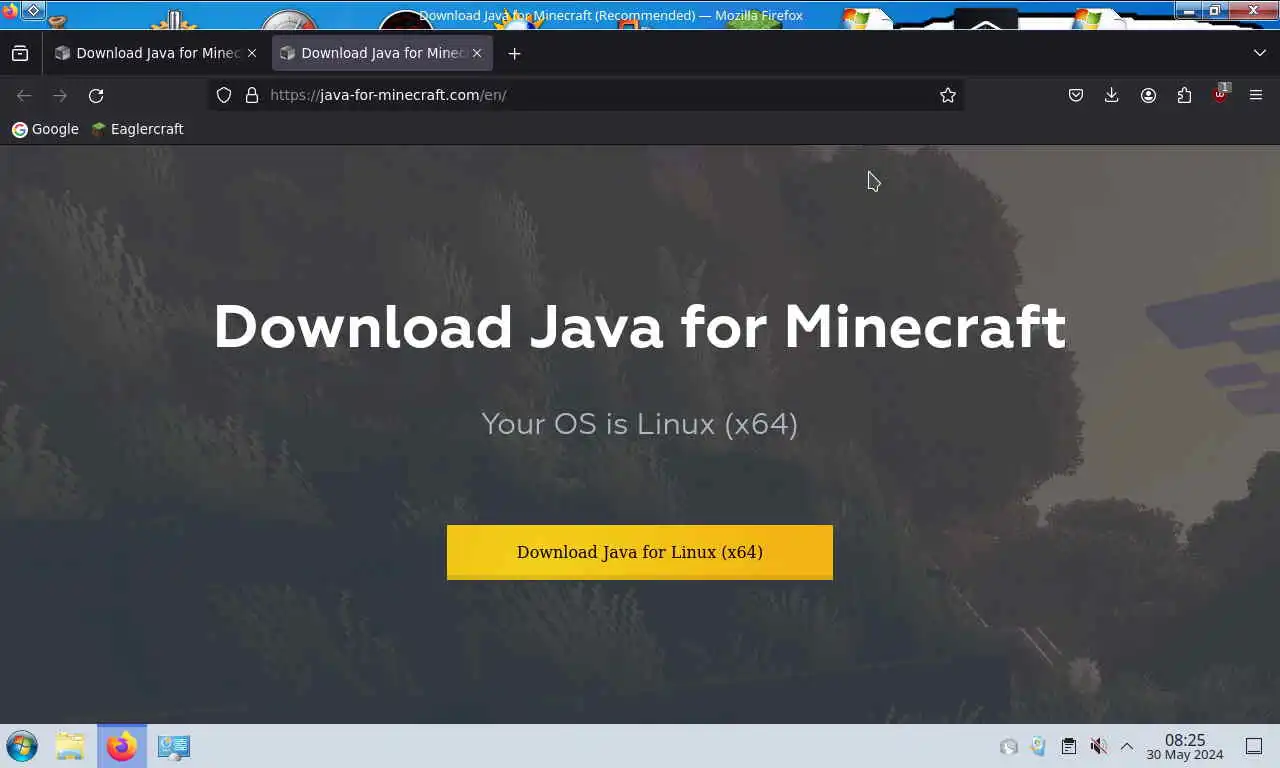1280x768 pixels.
Task: Save page to Pocket
Action: (1076, 95)
